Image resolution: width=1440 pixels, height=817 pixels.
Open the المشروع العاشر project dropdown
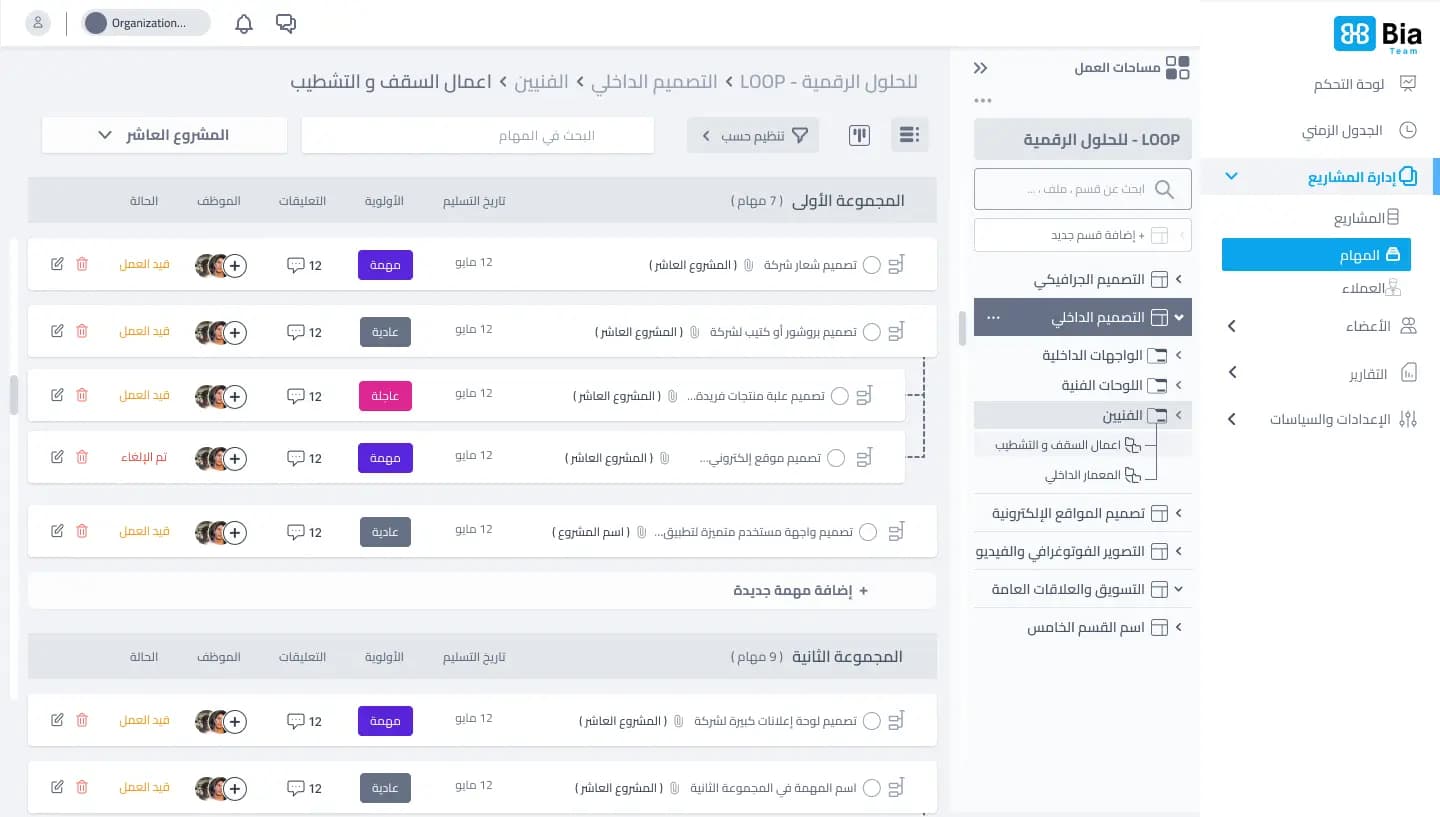[164, 134]
